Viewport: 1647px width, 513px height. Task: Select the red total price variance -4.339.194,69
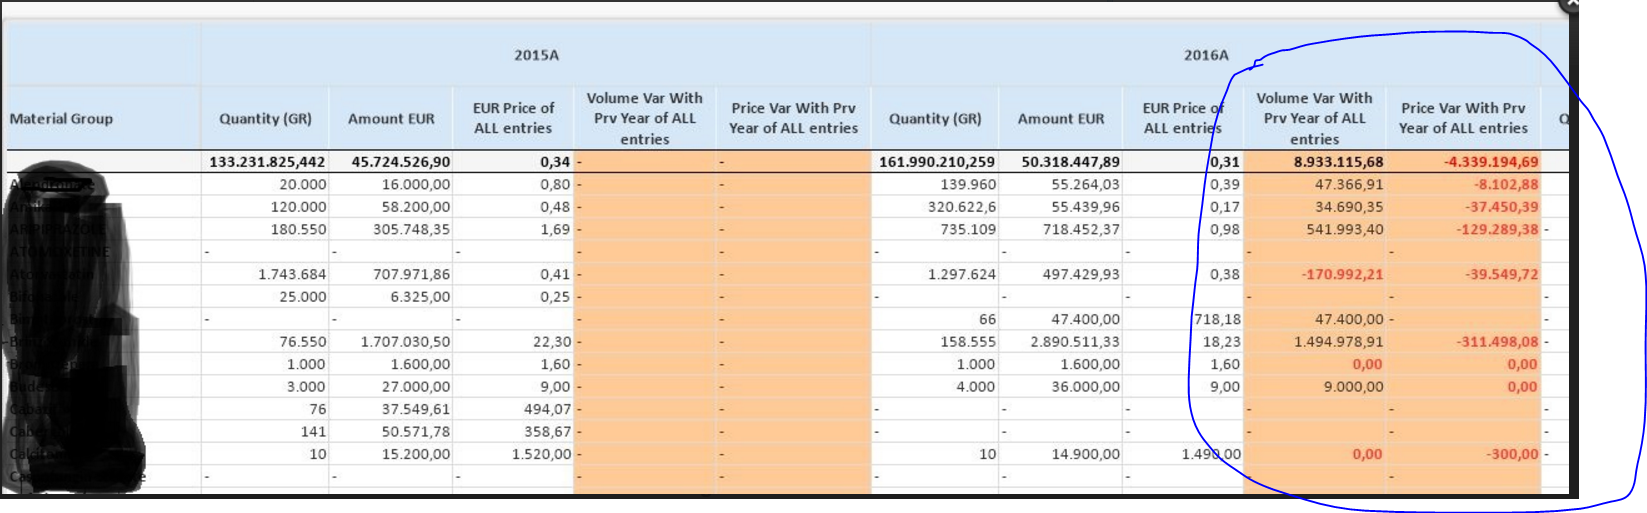tap(1491, 162)
